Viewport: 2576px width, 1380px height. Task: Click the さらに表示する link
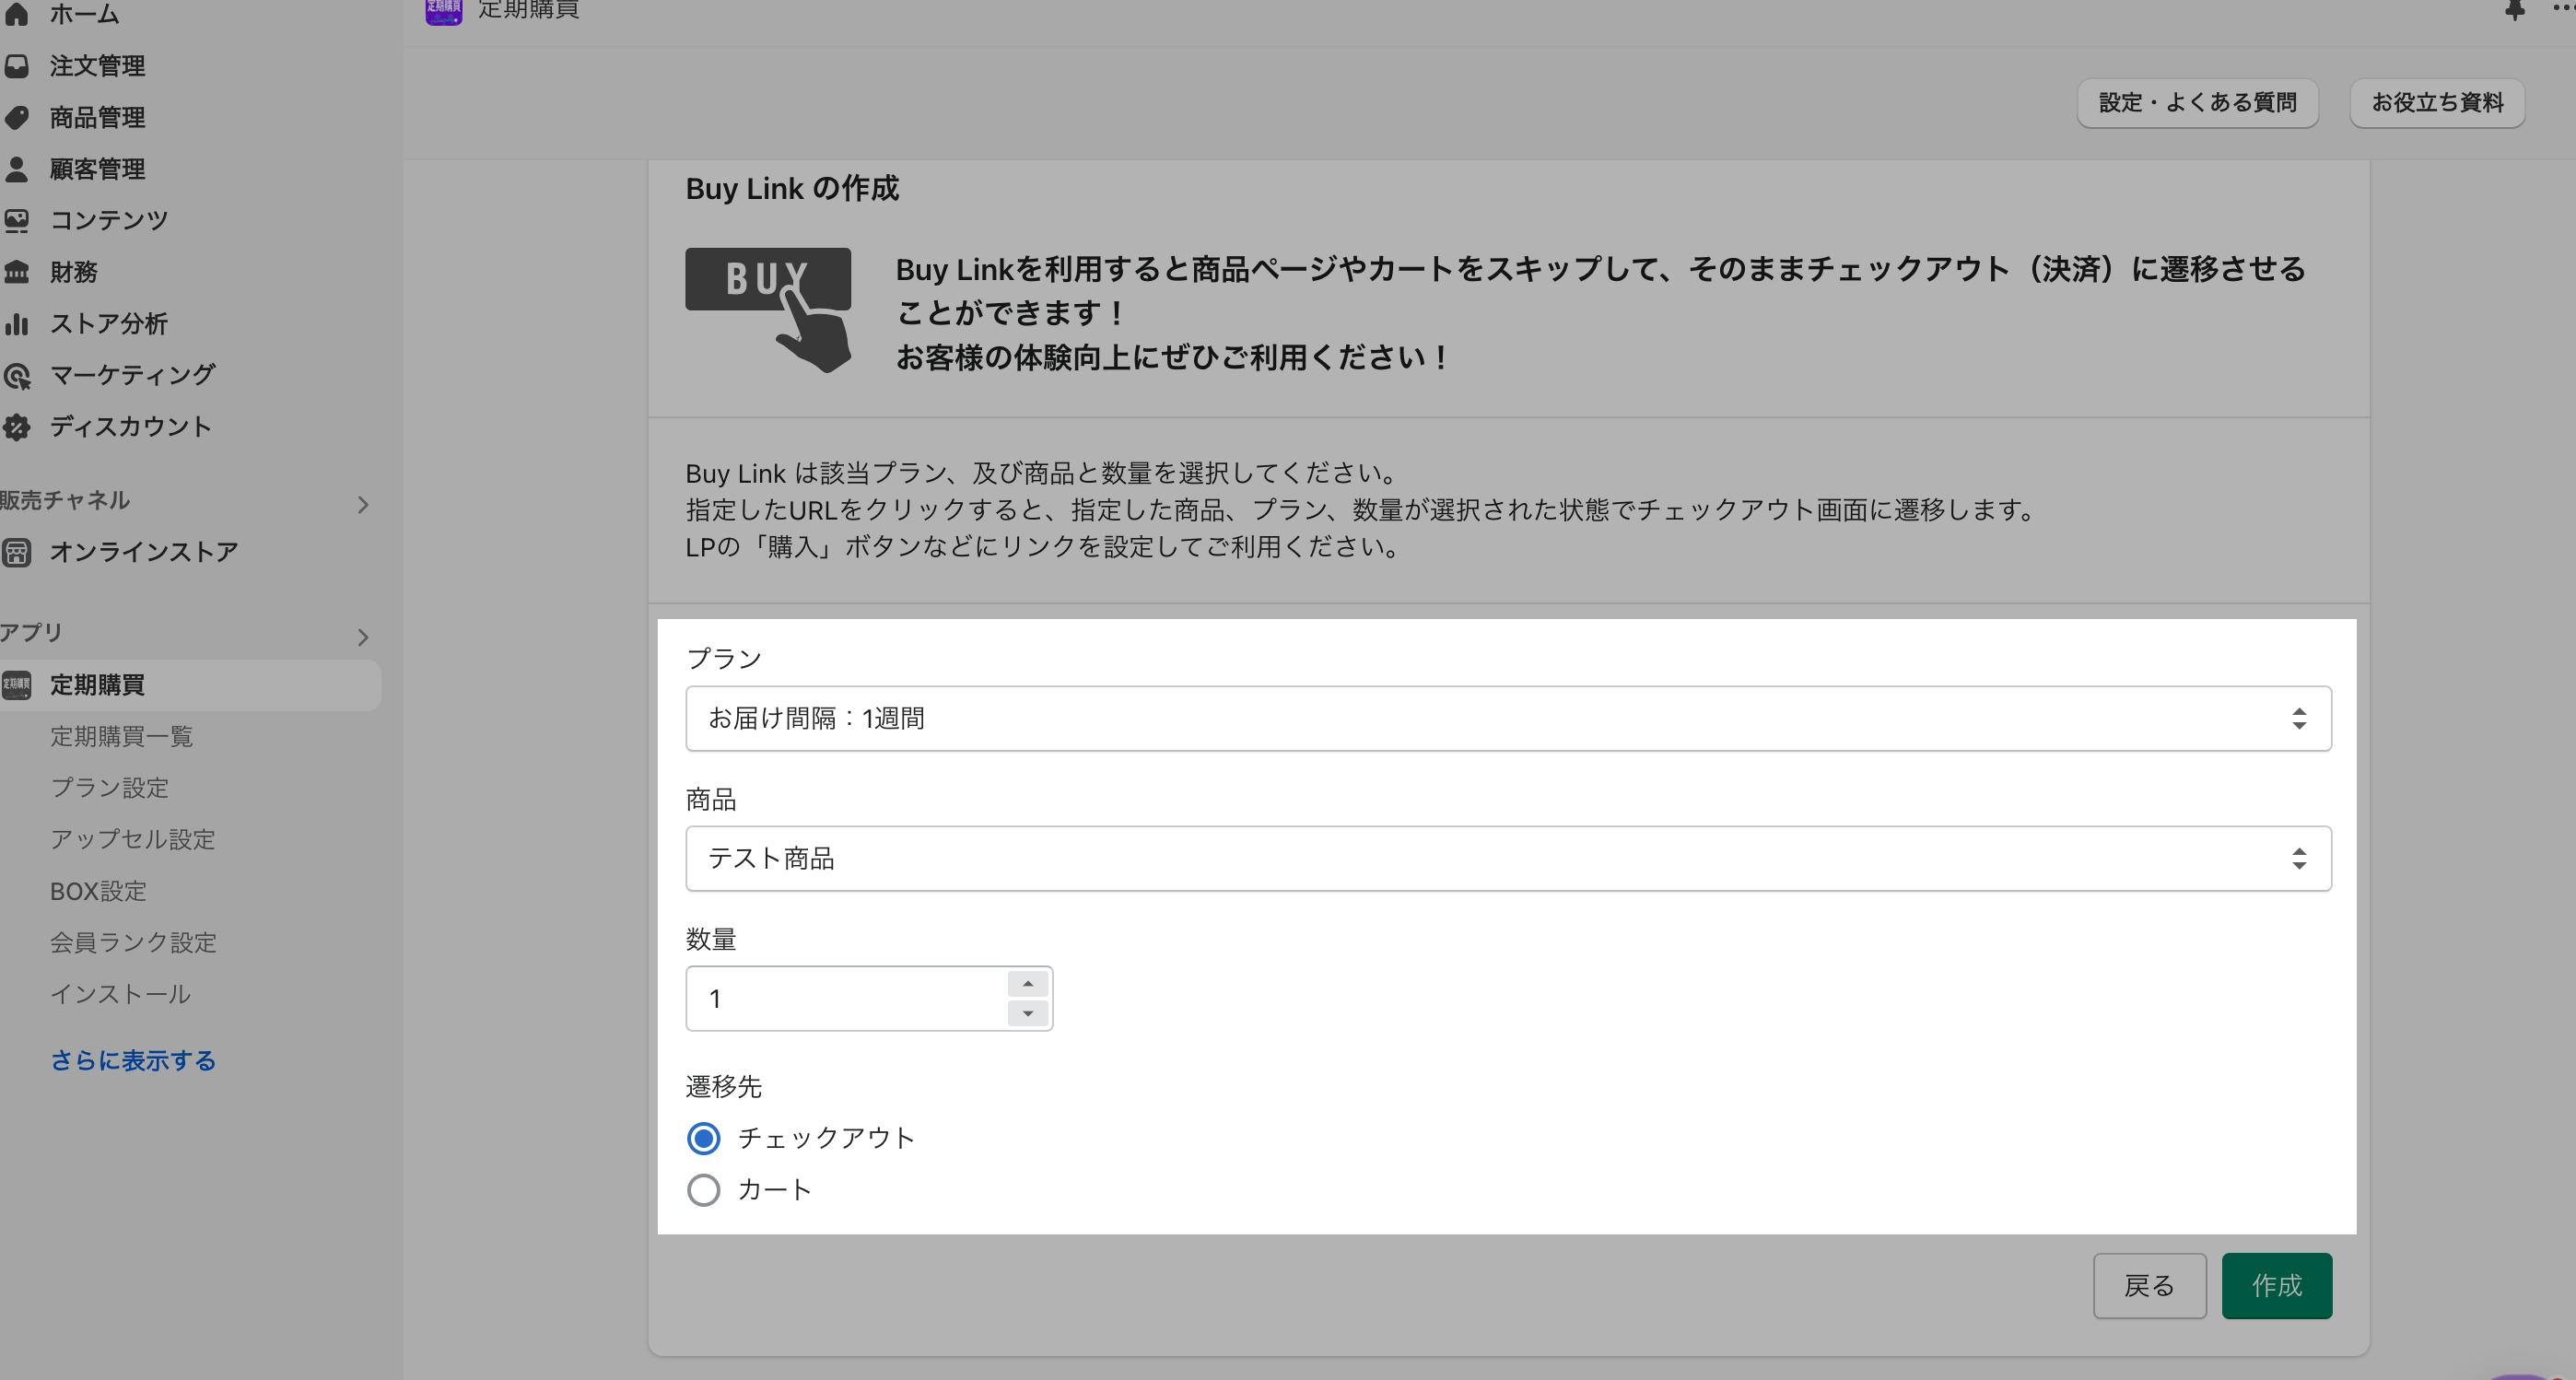133,1060
